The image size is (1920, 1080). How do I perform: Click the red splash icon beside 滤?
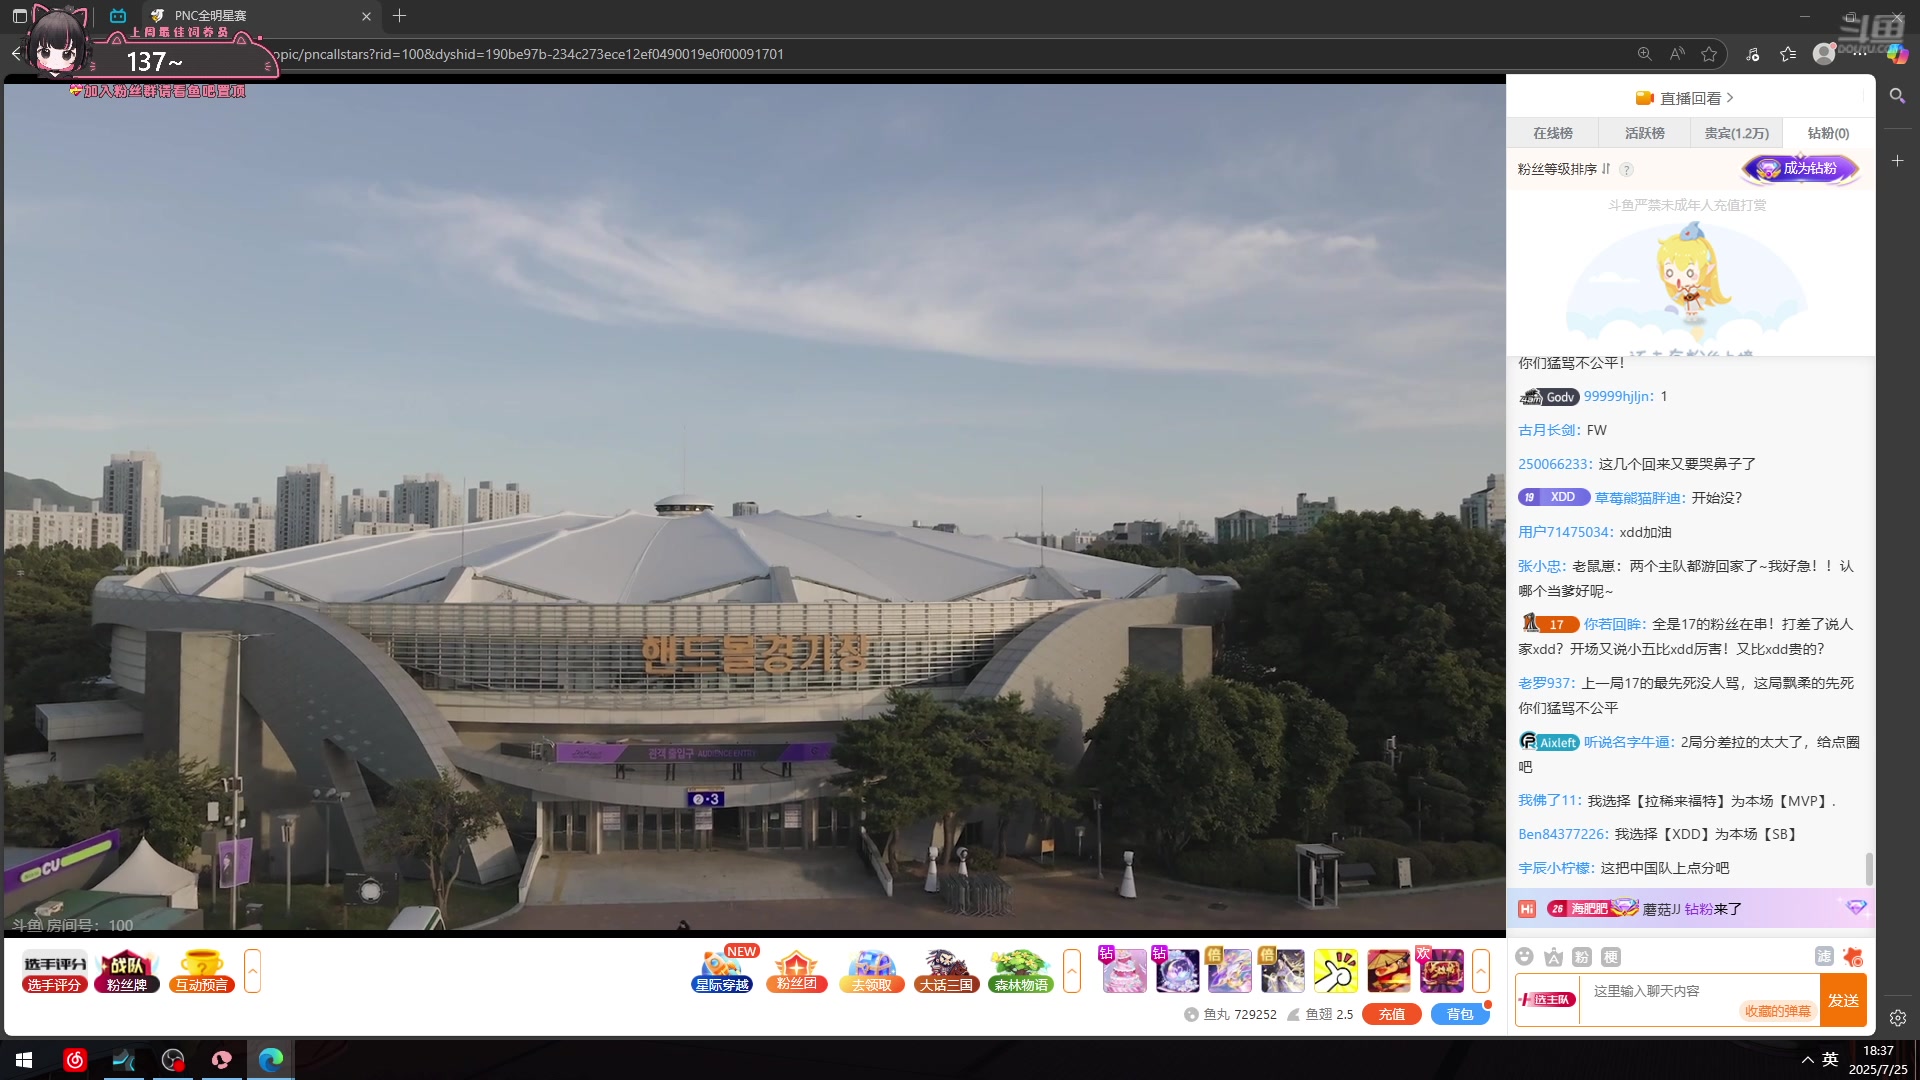pos(1853,957)
